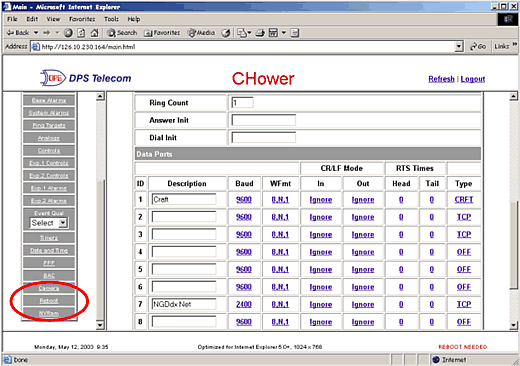Image resolution: width=520 pixels, height=366 pixels.
Task: Expand the address bar dropdown
Action: coord(459,47)
